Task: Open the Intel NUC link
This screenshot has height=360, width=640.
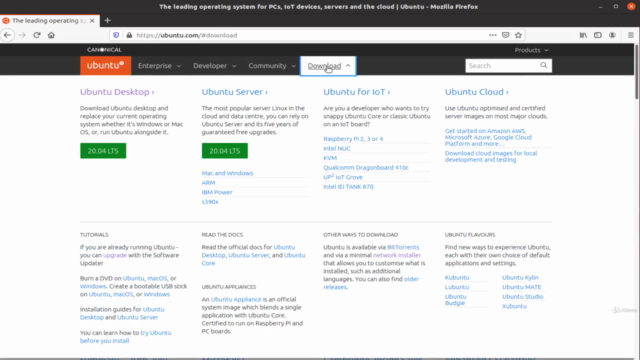Action: pyautogui.click(x=337, y=148)
